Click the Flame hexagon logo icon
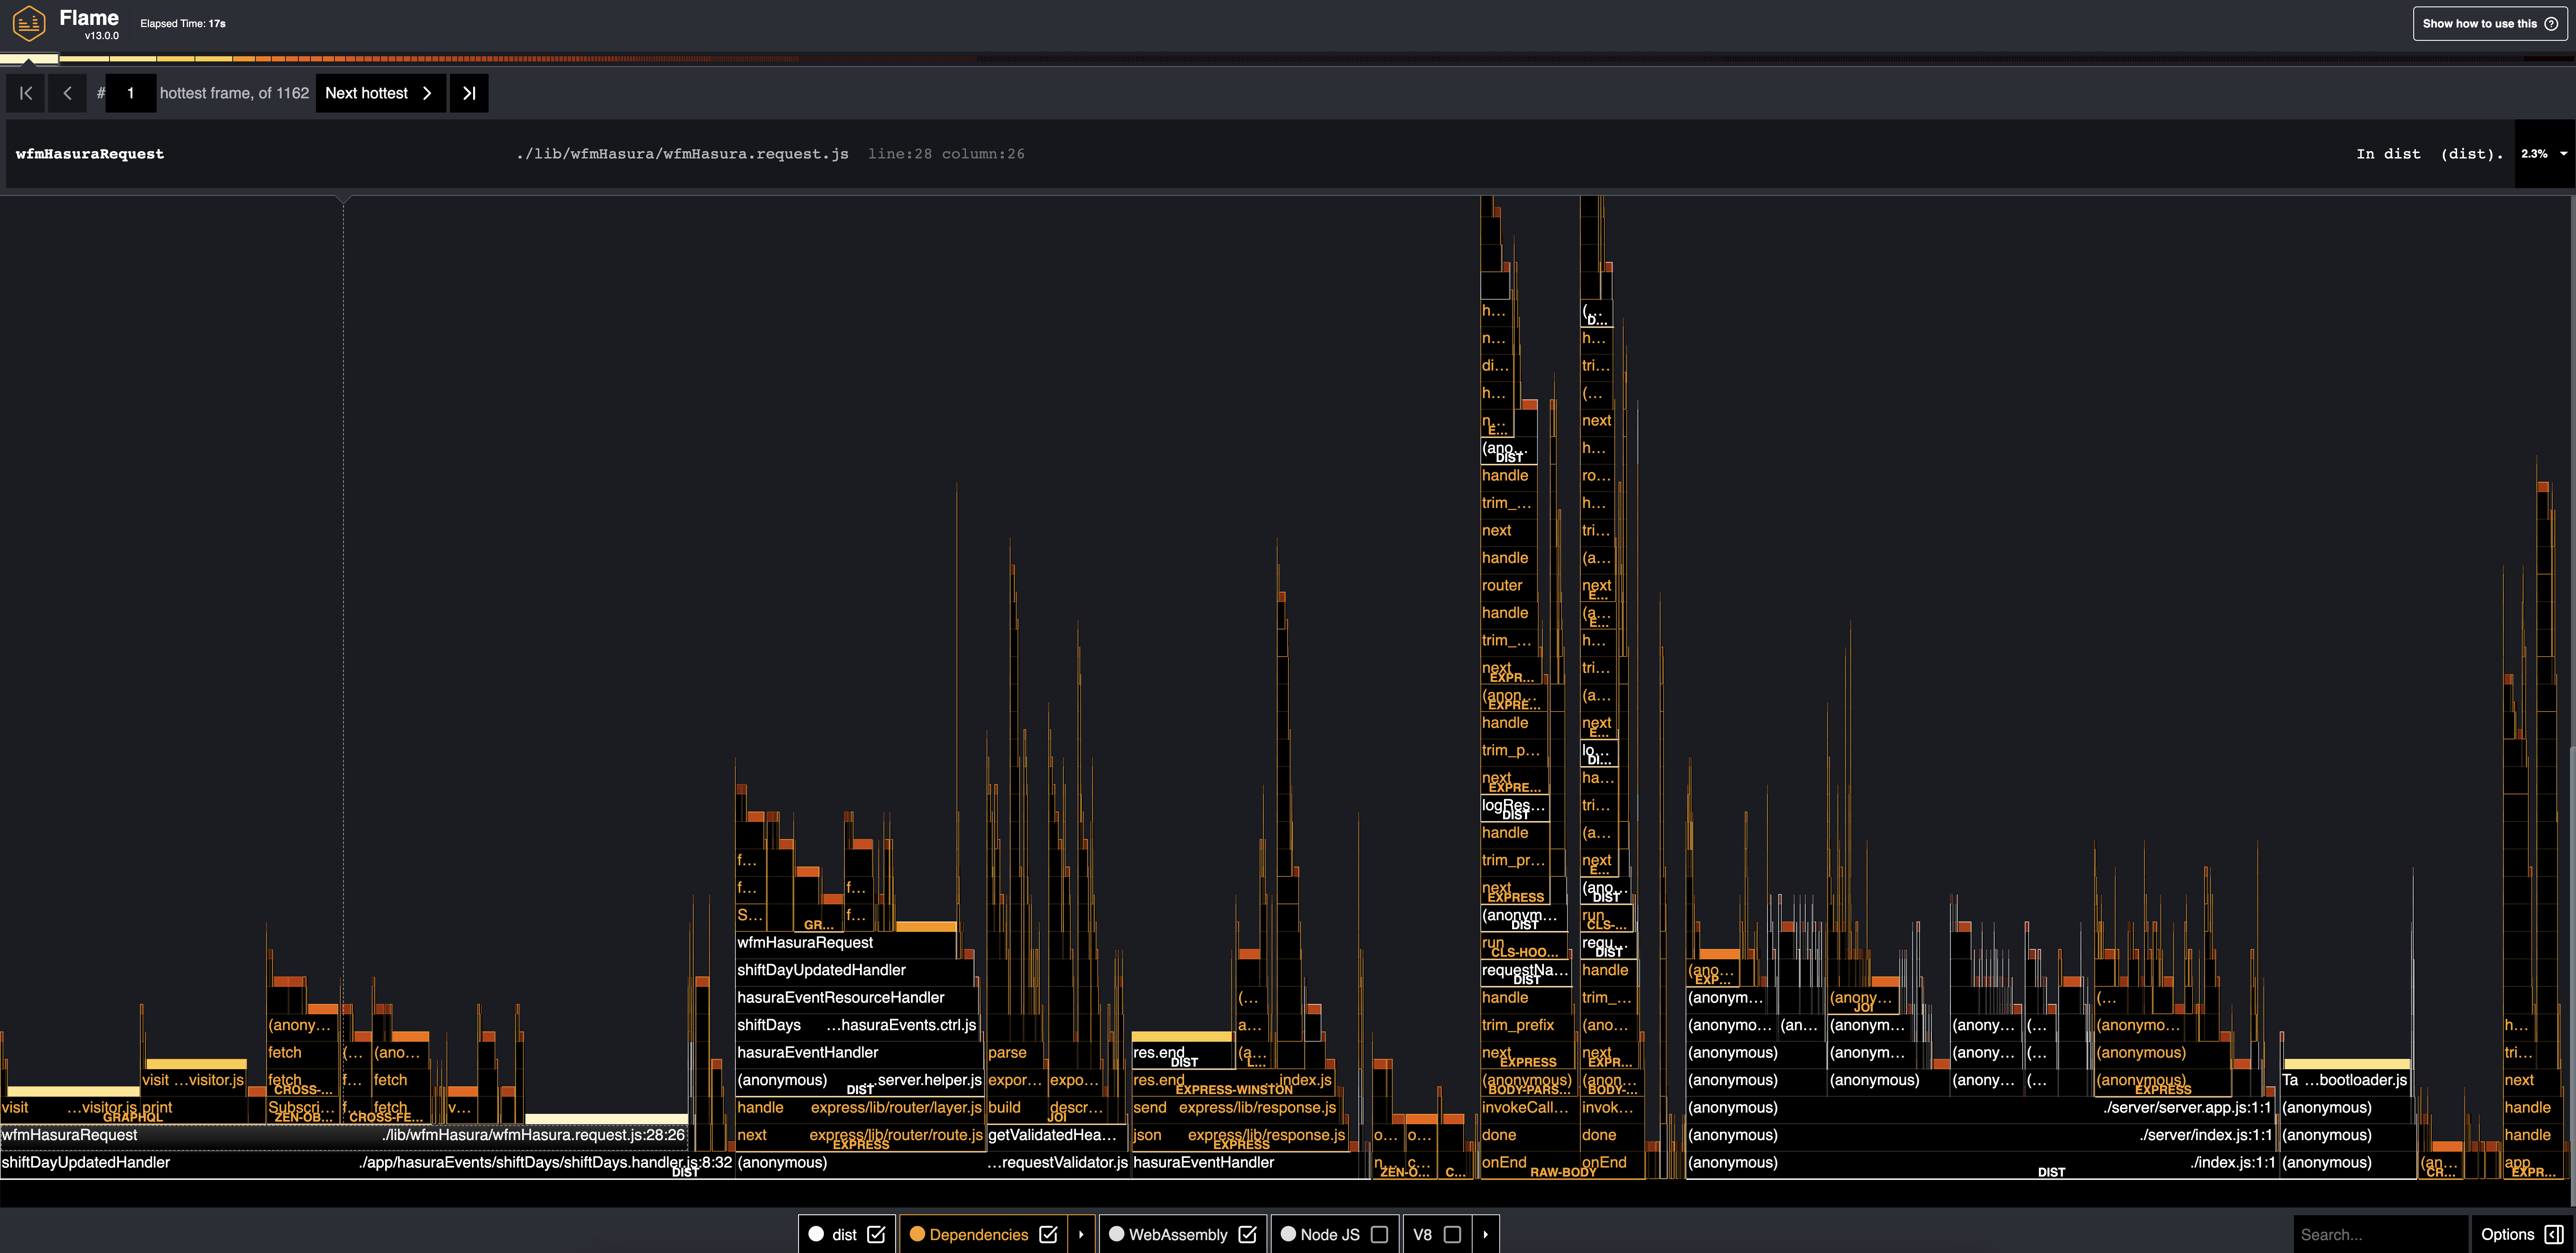Image resolution: width=2576 pixels, height=1253 pixels. (x=29, y=23)
